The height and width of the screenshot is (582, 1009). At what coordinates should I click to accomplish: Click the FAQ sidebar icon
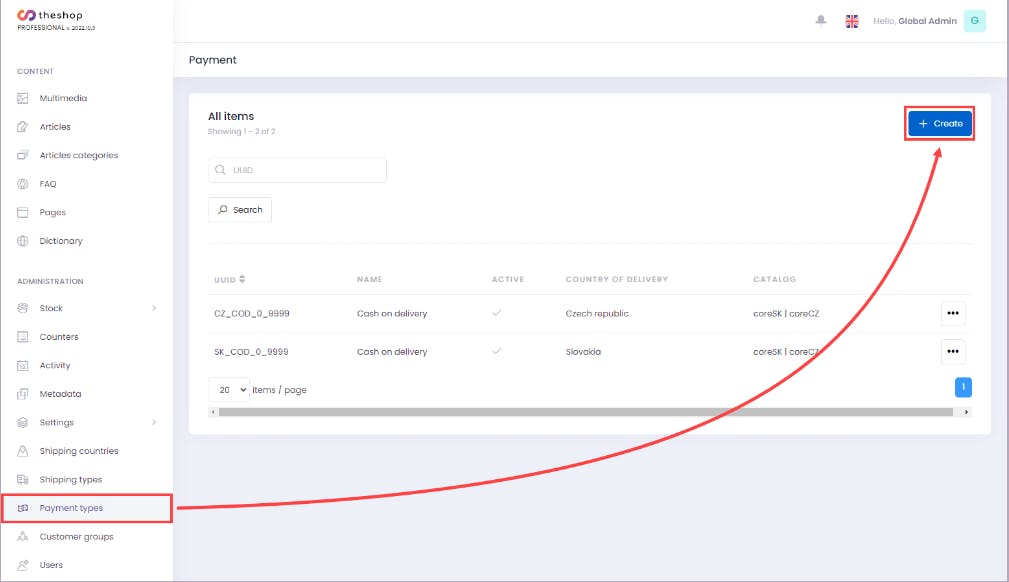pyautogui.click(x=23, y=184)
